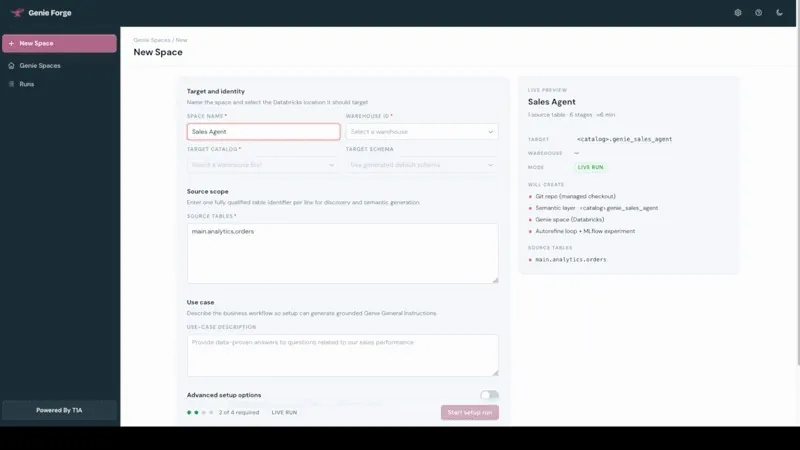Click the LIVE RUN mode badge in preview
Viewport: 800px width, 450px height.
(x=590, y=167)
